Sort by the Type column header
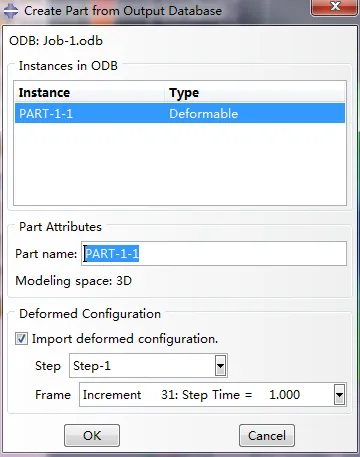The image size is (360, 457). click(255, 92)
